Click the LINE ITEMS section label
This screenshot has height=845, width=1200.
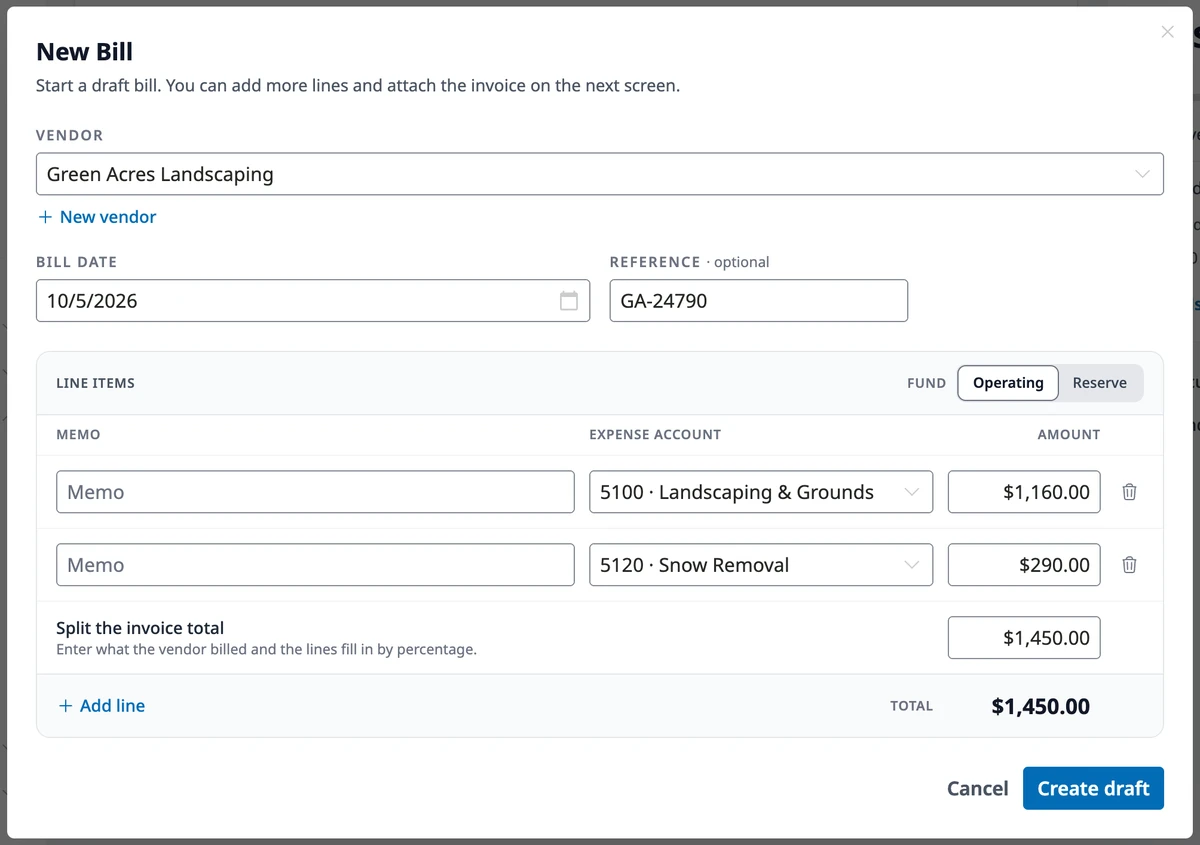pyautogui.click(x=96, y=383)
